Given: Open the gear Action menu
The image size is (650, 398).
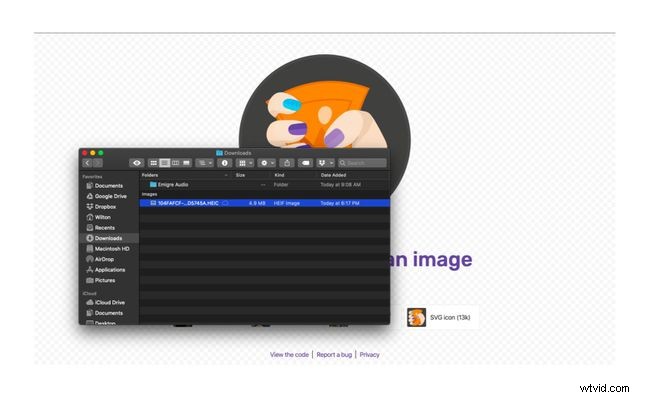Looking at the screenshot, I should [x=267, y=163].
